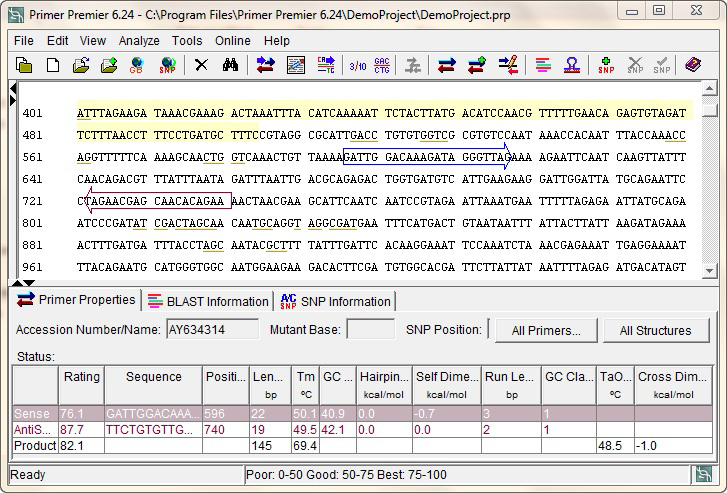
Task: Click the blue-red opposing arrows primer icon
Action: pos(446,65)
